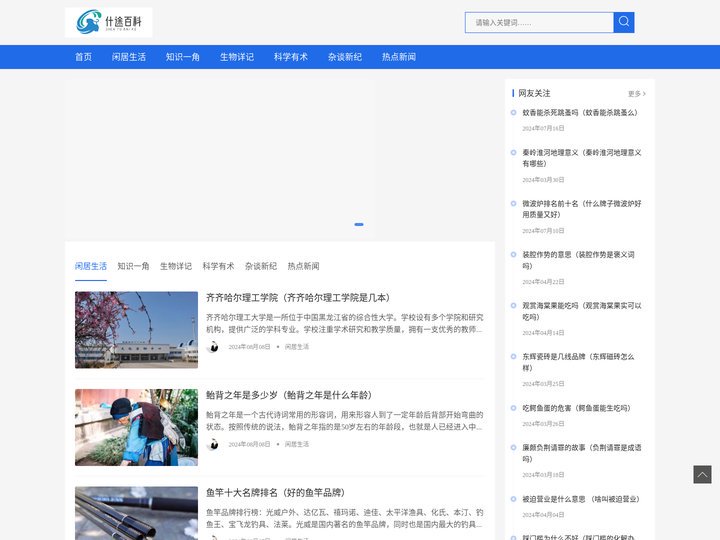
Task: Open sidebar item 秦岭淮河地理意义
Action: click(x=581, y=158)
